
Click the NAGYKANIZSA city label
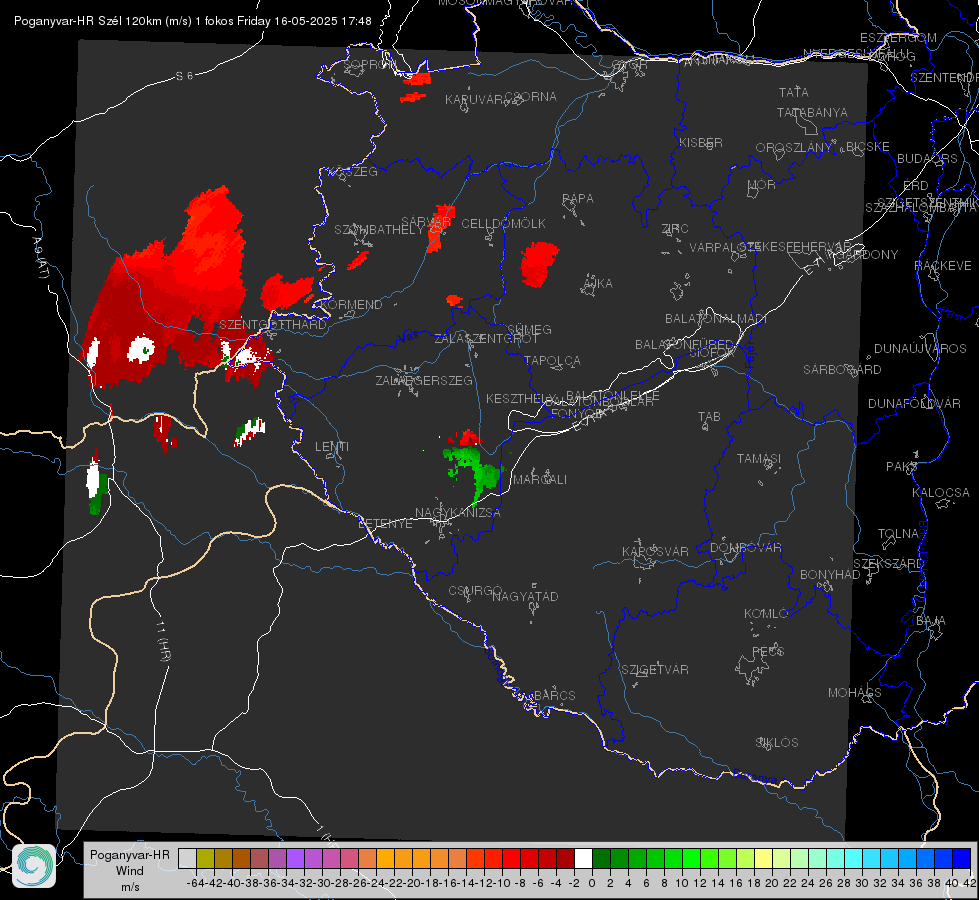point(458,513)
